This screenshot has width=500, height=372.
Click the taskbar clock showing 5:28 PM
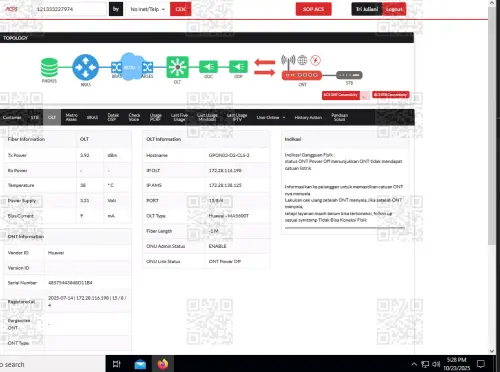pyautogui.click(x=456, y=364)
